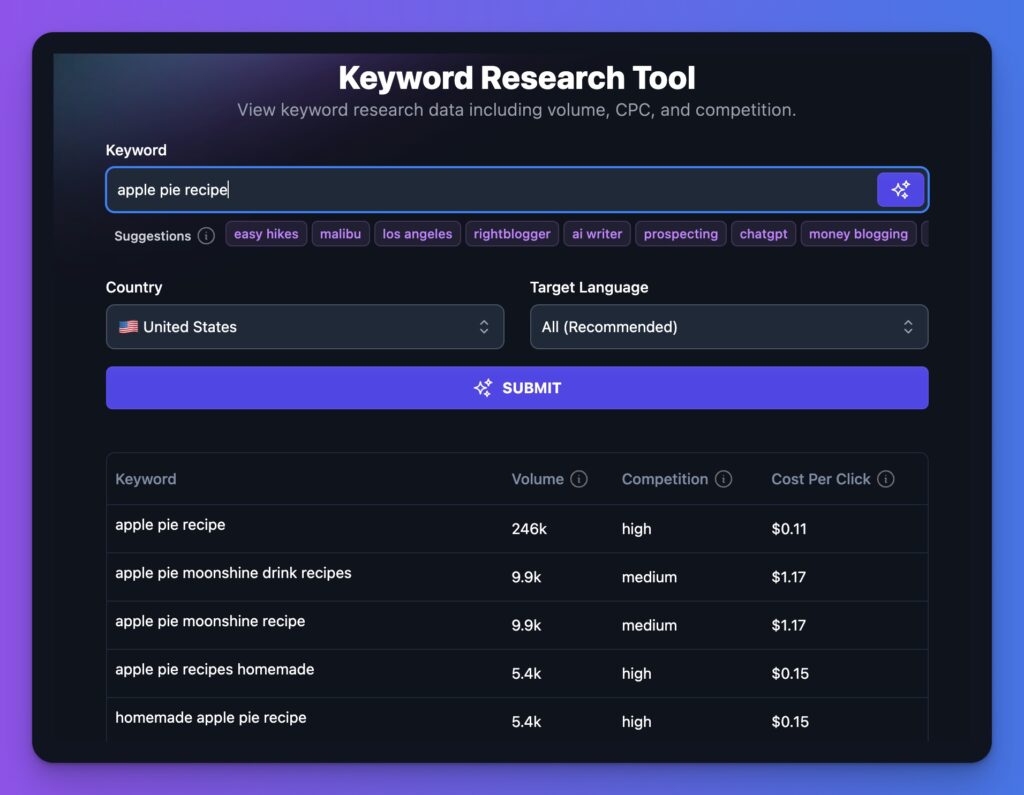Open the Target Language dropdown
1024x795 pixels.
point(729,326)
